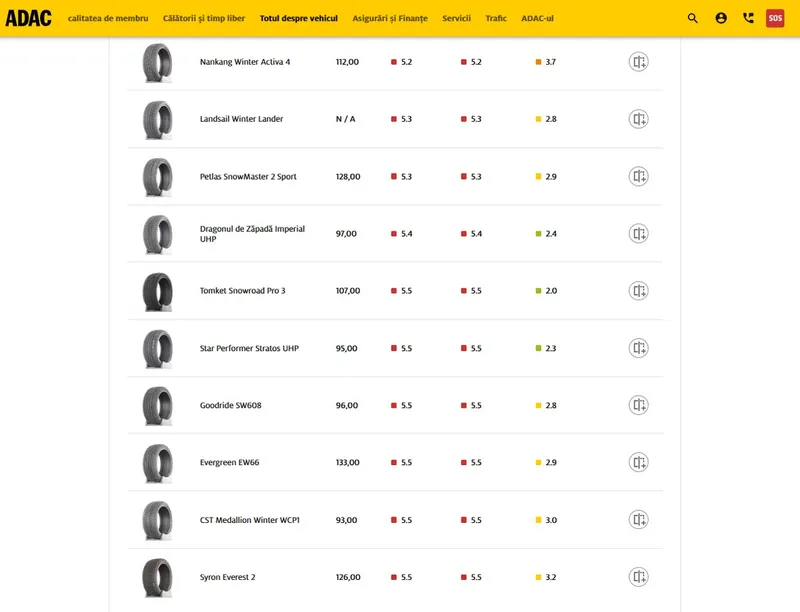Open the user account profile icon
The image size is (800, 612).
point(721,18)
